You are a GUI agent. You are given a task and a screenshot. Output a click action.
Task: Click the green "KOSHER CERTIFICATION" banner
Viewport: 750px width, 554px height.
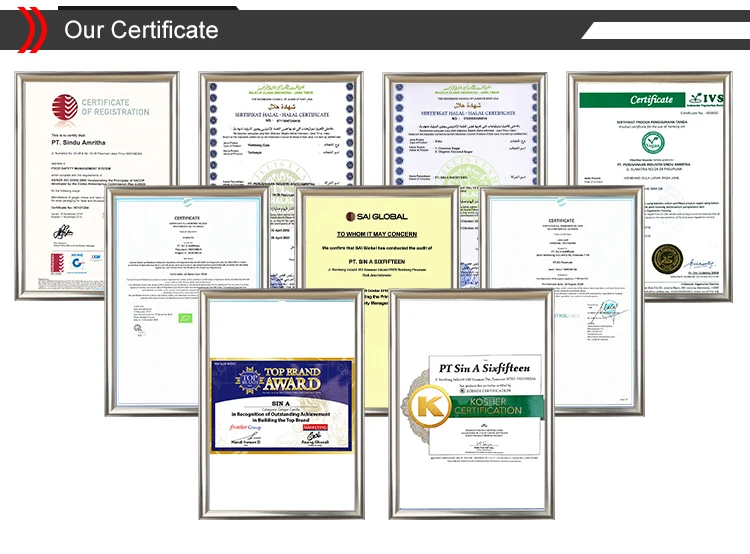[x=495, y=406]
